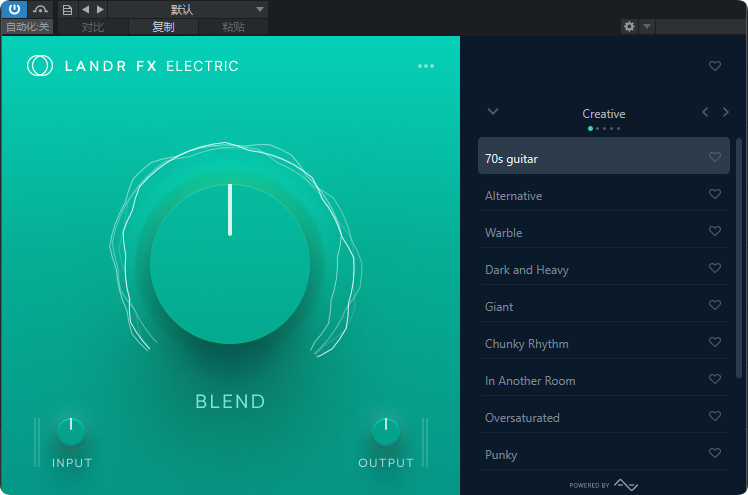Go to previous preset with left arrow
Screen dimensions: 748x495
coord(85,10)
